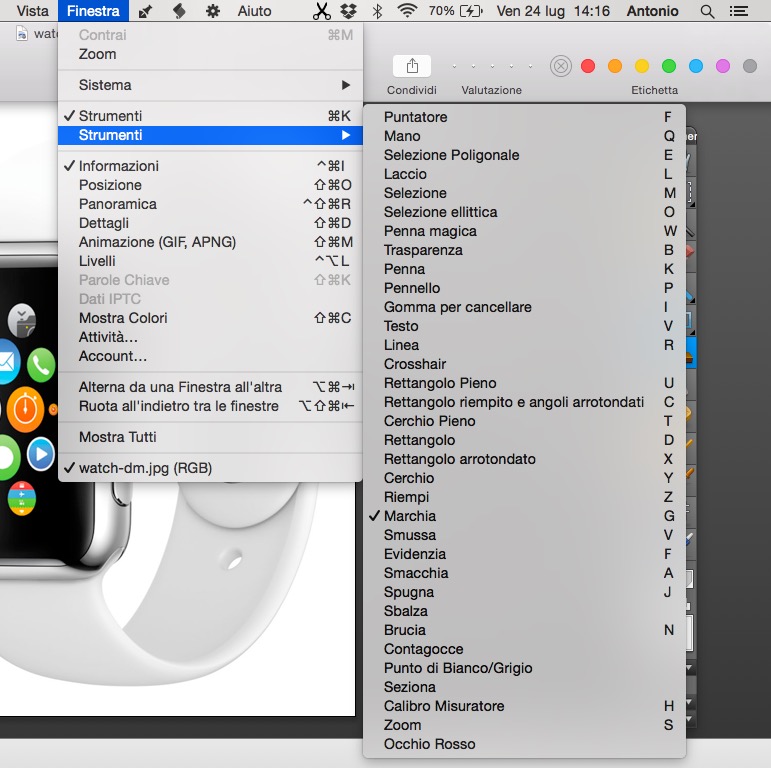Select the Mano tool
The width and height of the screenshot is (771, 768).
pyautogui.click(x=524, y=136)
